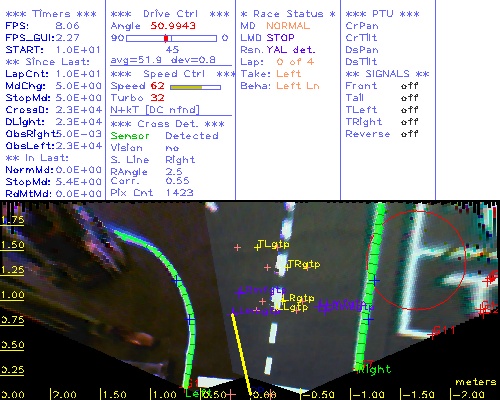Select the TLgtp yellow marker label

[273, 244]
